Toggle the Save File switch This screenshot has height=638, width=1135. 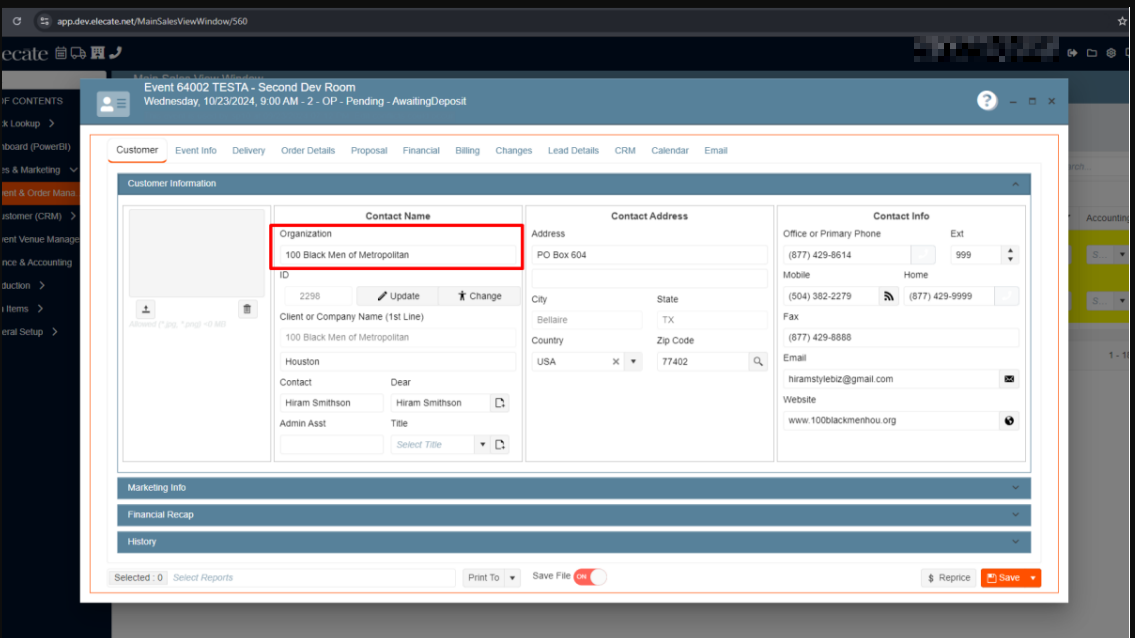click(x=589, y=577)
